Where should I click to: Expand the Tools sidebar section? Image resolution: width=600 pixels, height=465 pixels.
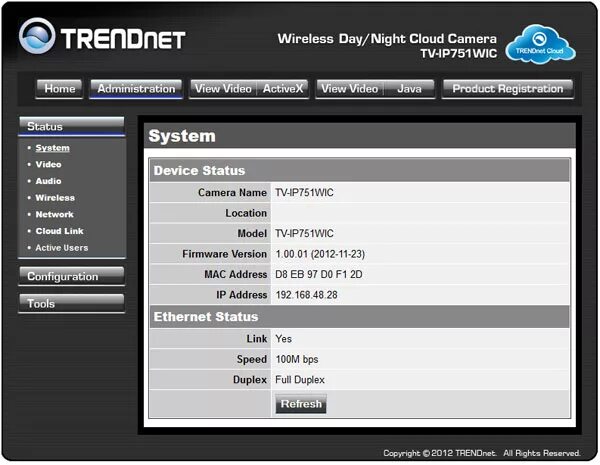coord(72,303)
